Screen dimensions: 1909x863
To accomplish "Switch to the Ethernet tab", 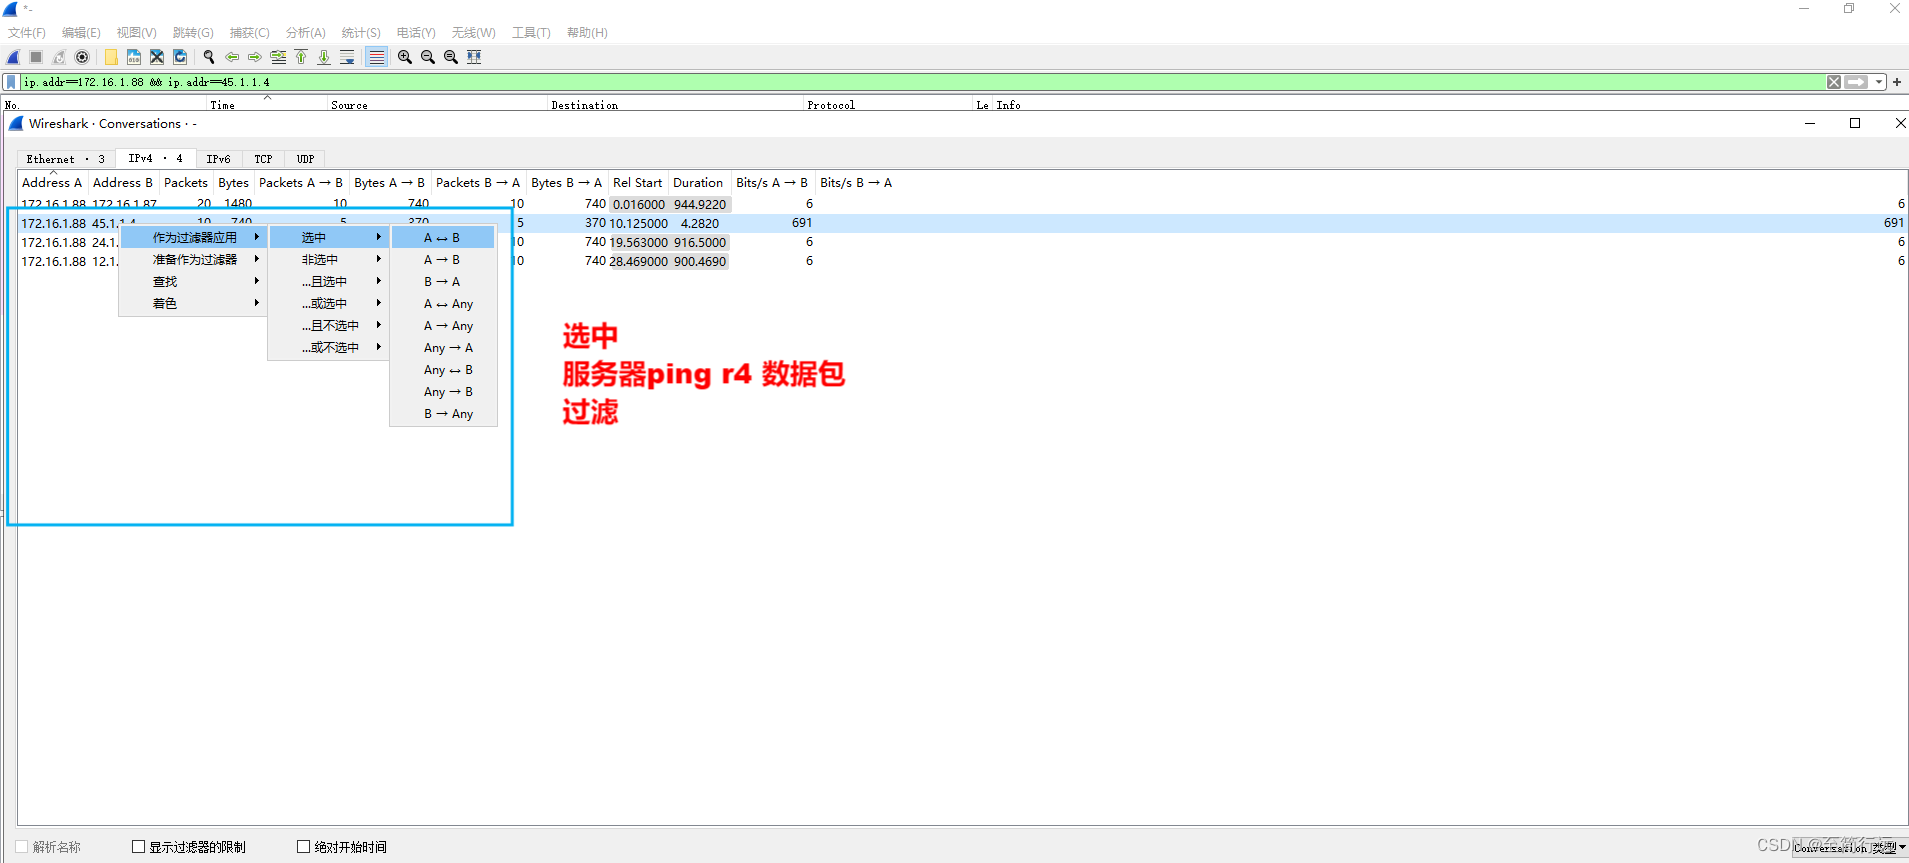I will (x=65, y=159).
